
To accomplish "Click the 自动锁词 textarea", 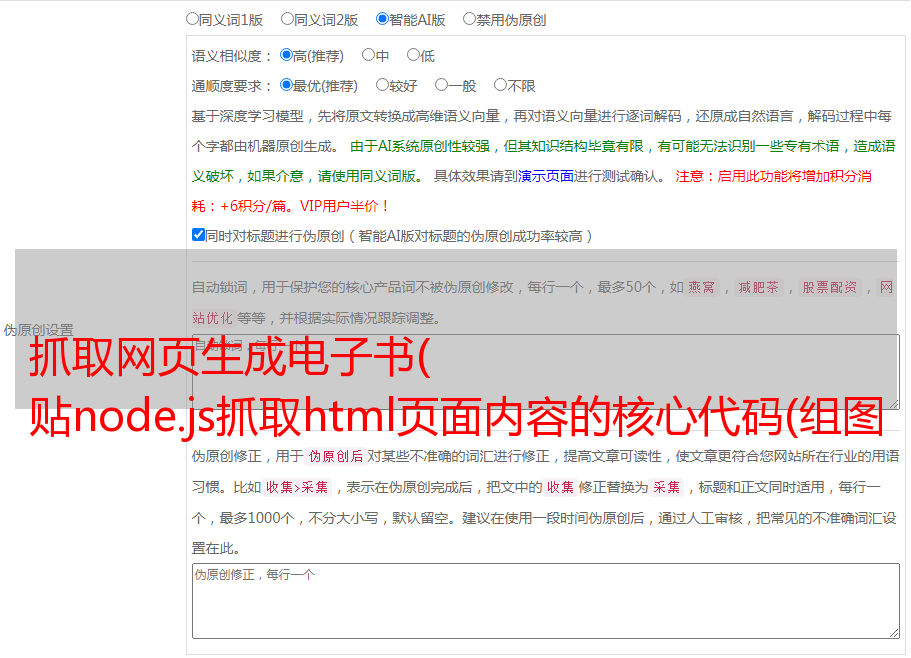I will (x=546, y=372).
